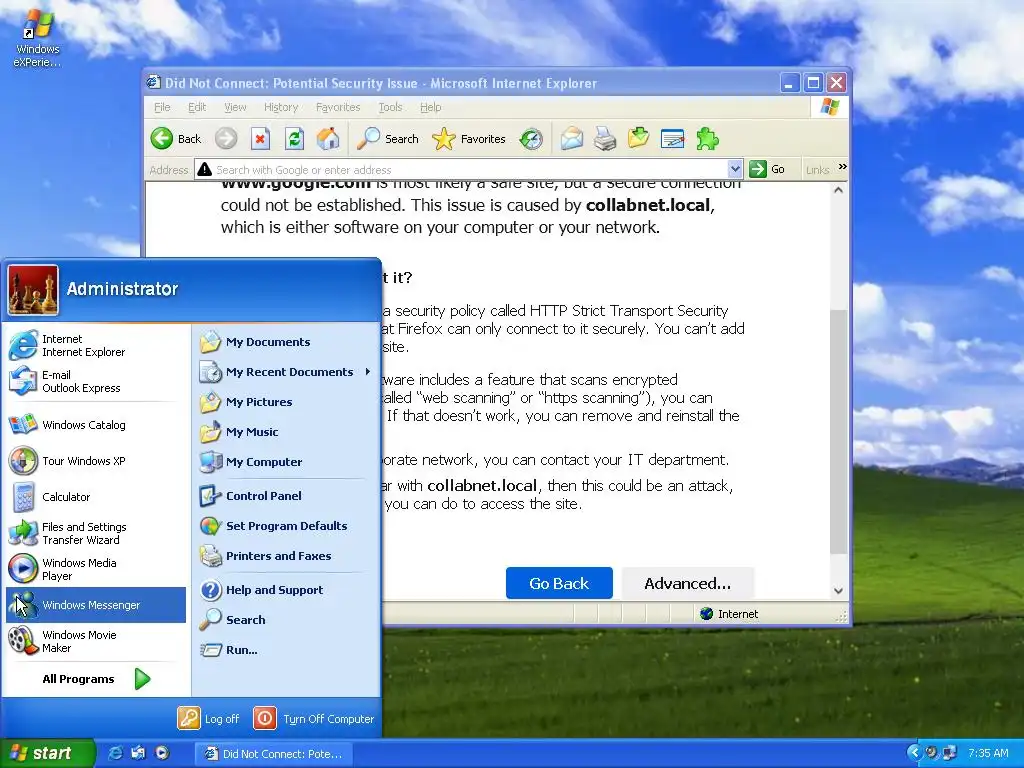Click the page scrollbar down arrow
Image resolution: width=1024 pixels, height=768 pixels.
(839, 591)
